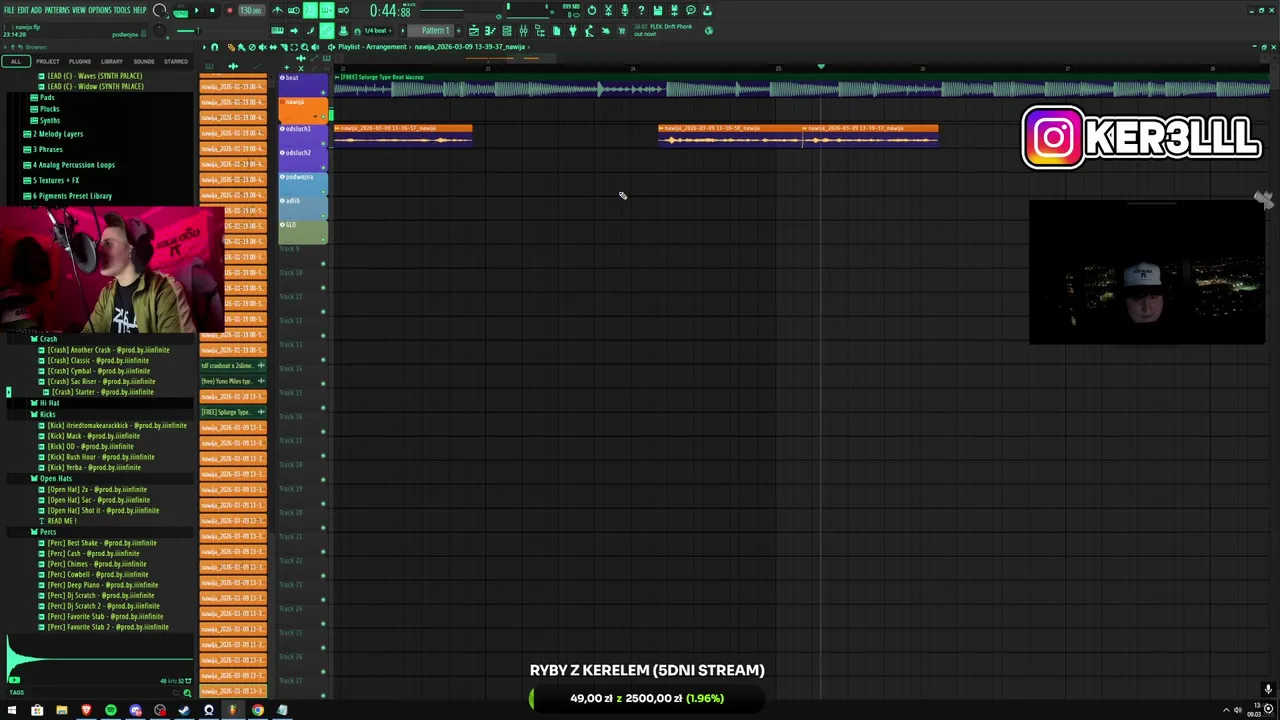Screen dimensions: 1280x720
Task: Open the PATTERNS menu
Action: click(x=57, y=10)
